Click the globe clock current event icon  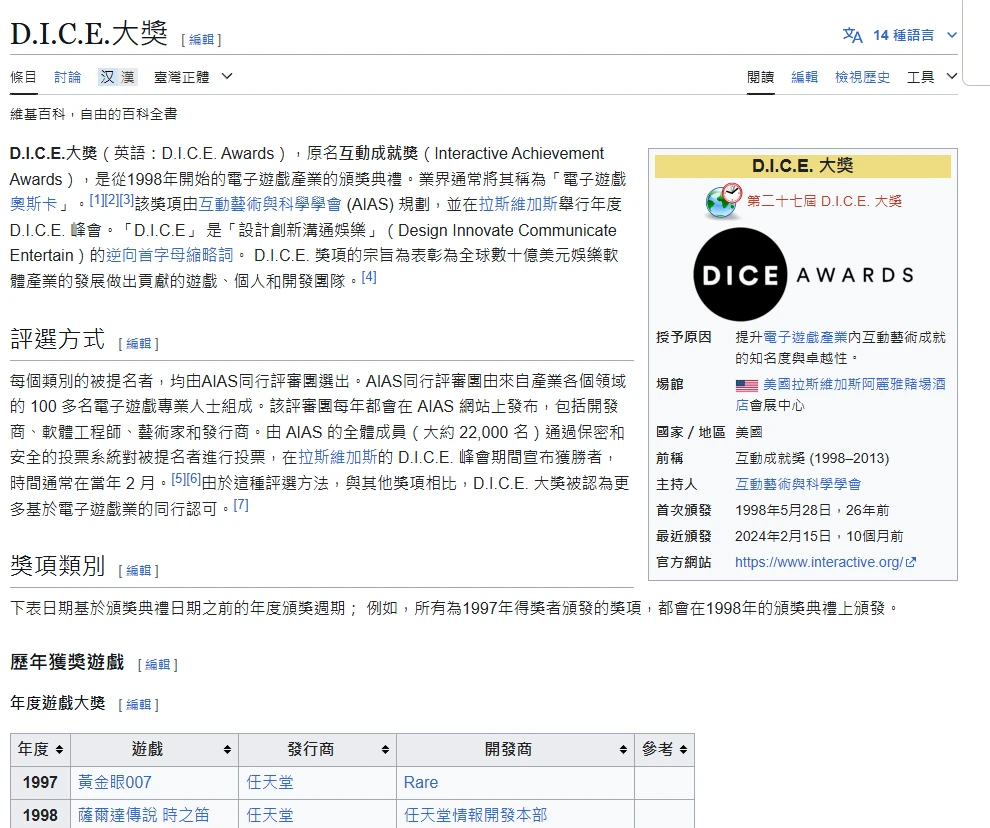724,201
